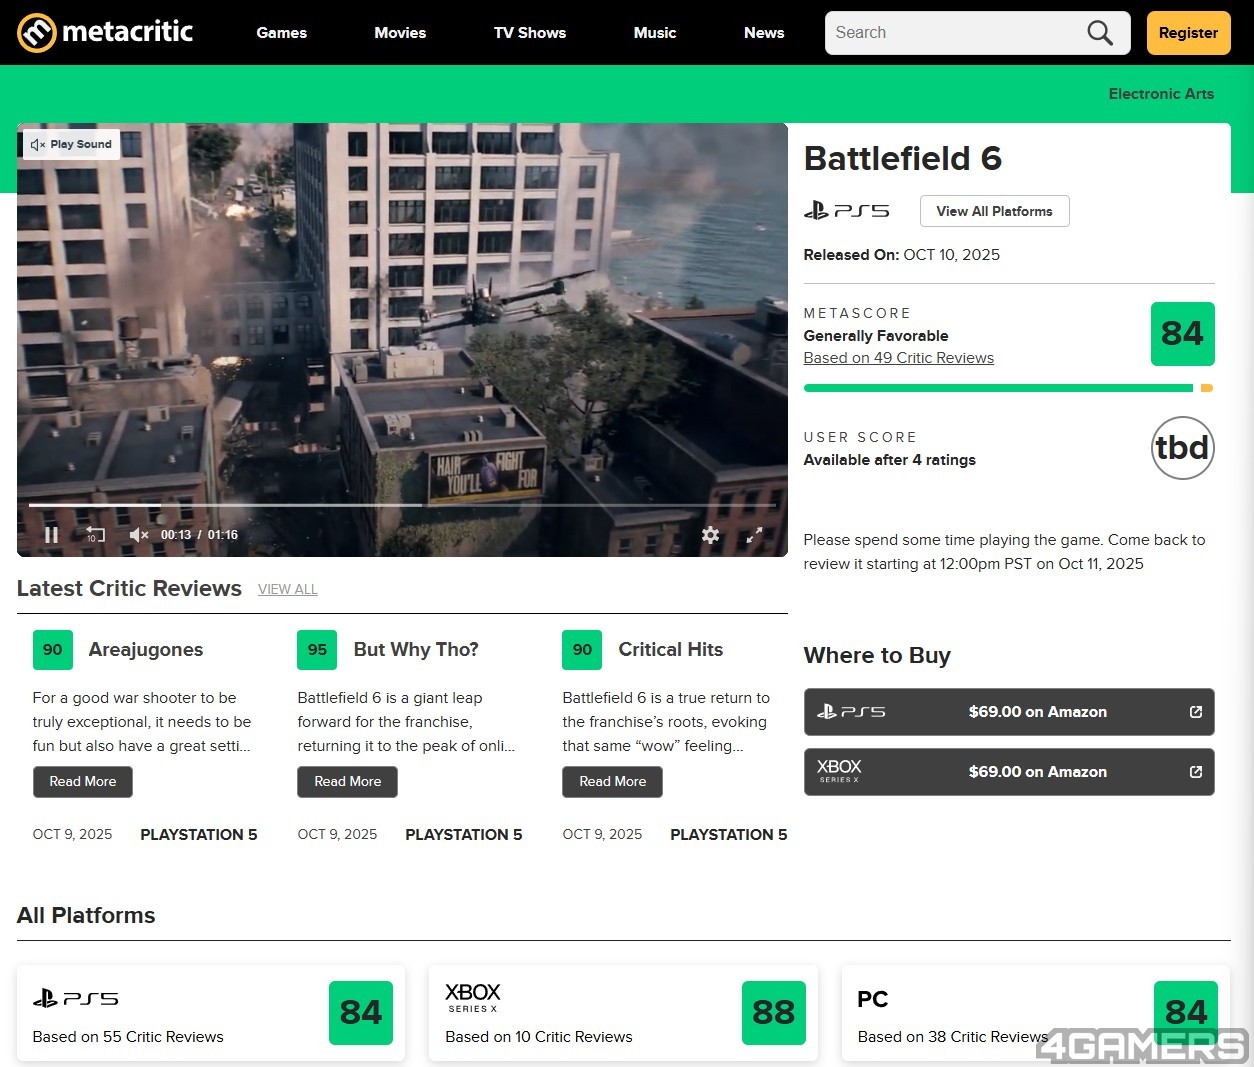Screen dimensions: 1254x1067
Task: Open Based on 49 Critic Reviews link
Action: pos(898,358)
